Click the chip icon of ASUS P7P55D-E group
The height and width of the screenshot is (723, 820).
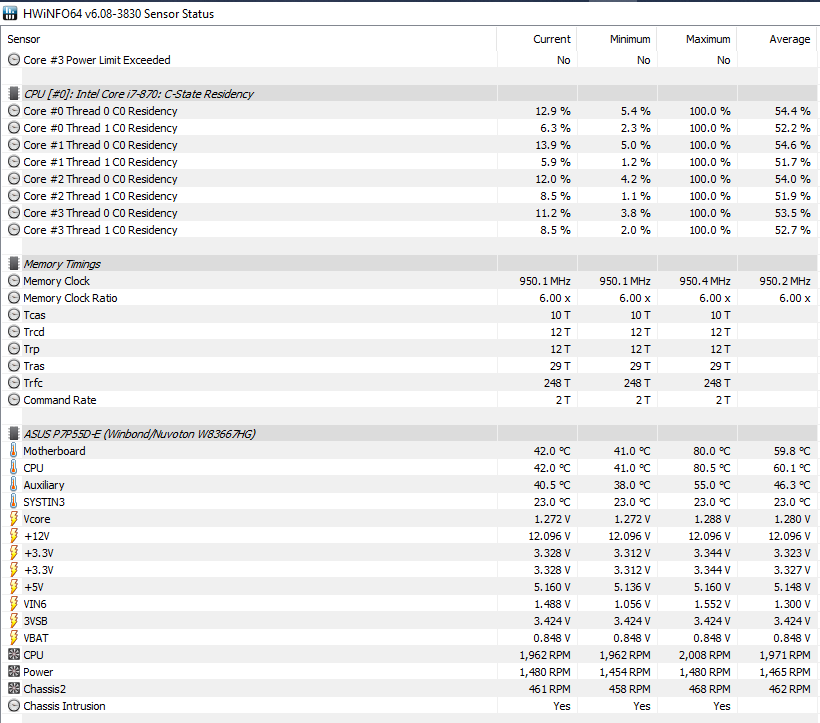pos(14,434)
